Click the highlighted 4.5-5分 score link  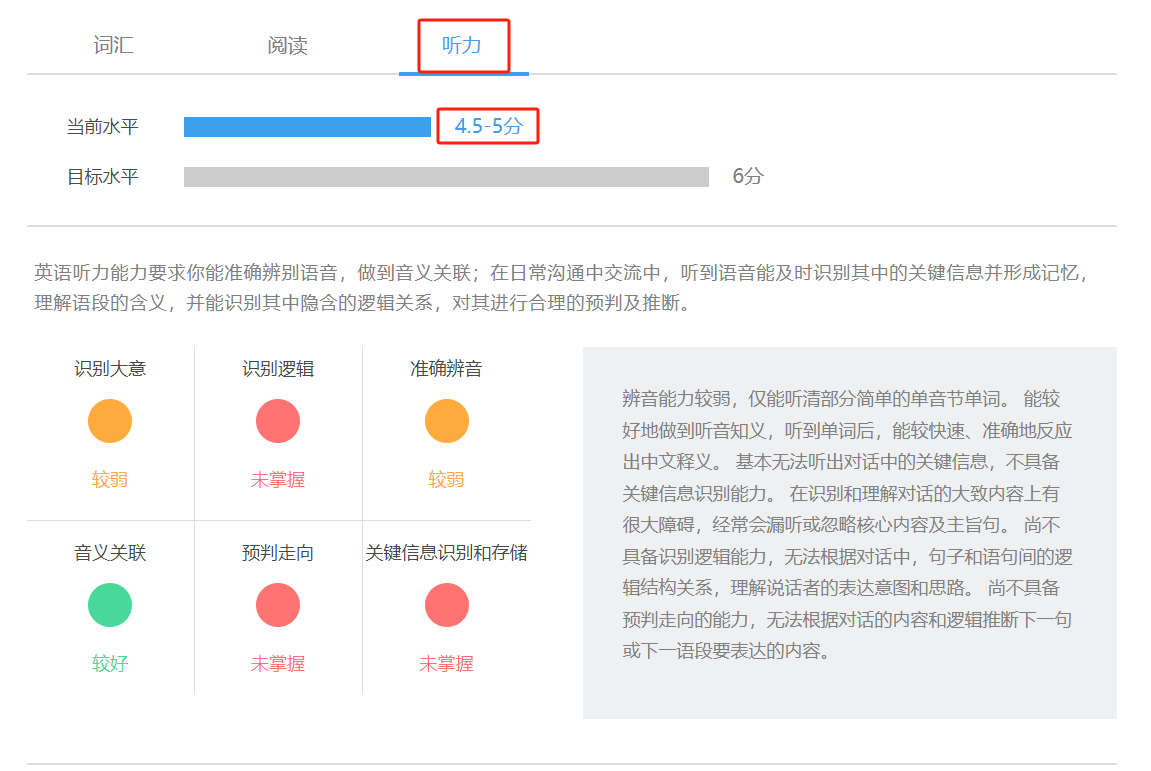487,127
